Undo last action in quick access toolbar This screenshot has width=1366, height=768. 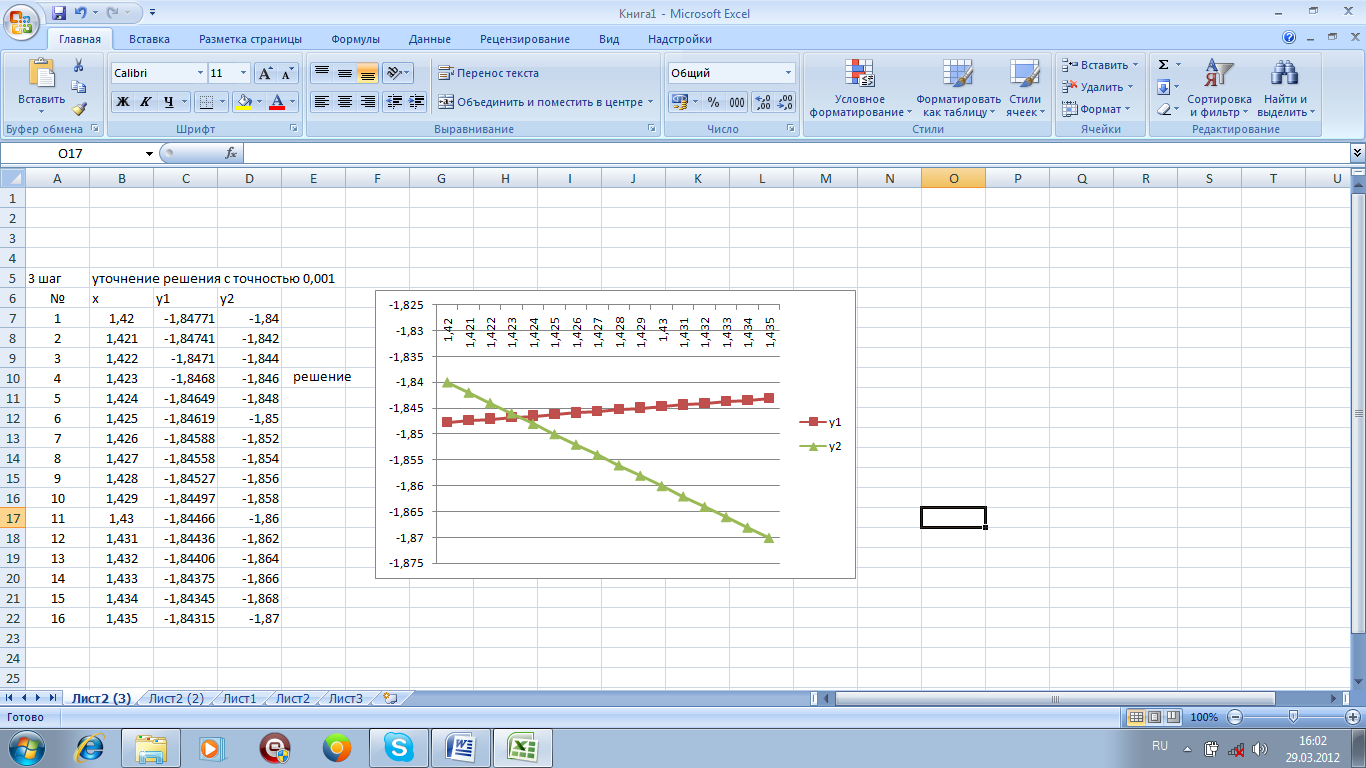pos(80,13)
